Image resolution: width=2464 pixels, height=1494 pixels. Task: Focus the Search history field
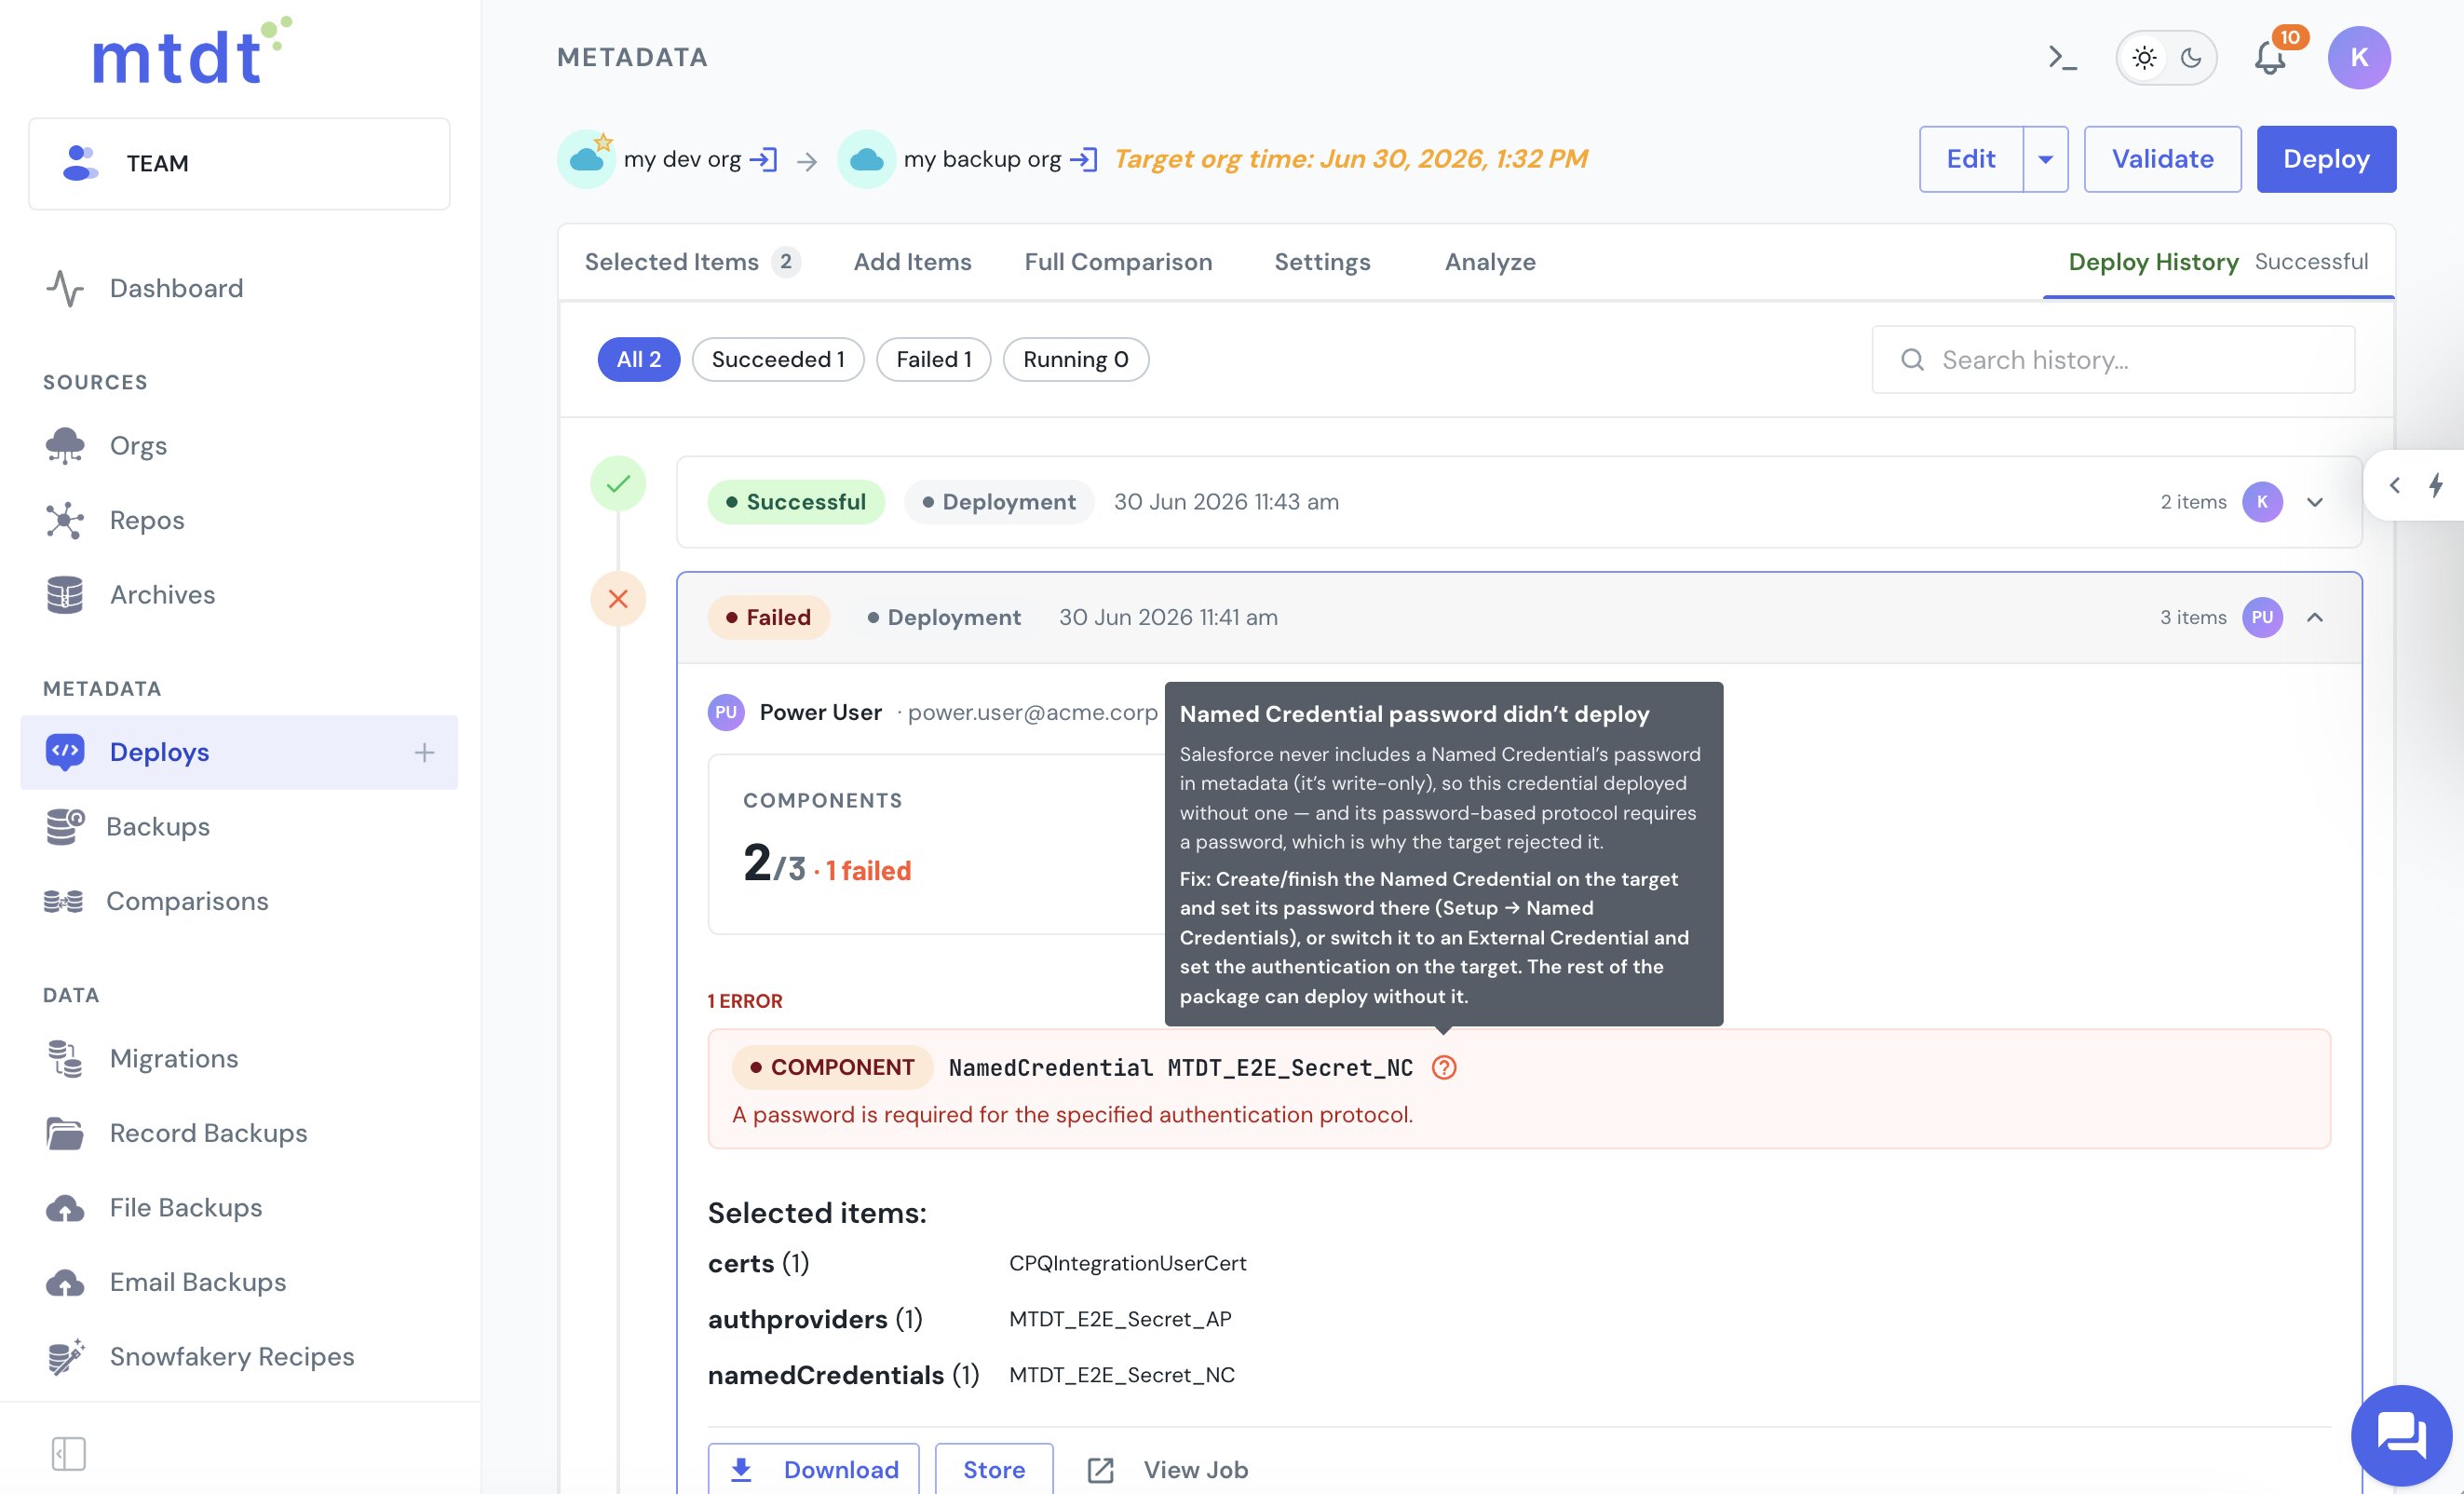click(x=2113, y=359)
